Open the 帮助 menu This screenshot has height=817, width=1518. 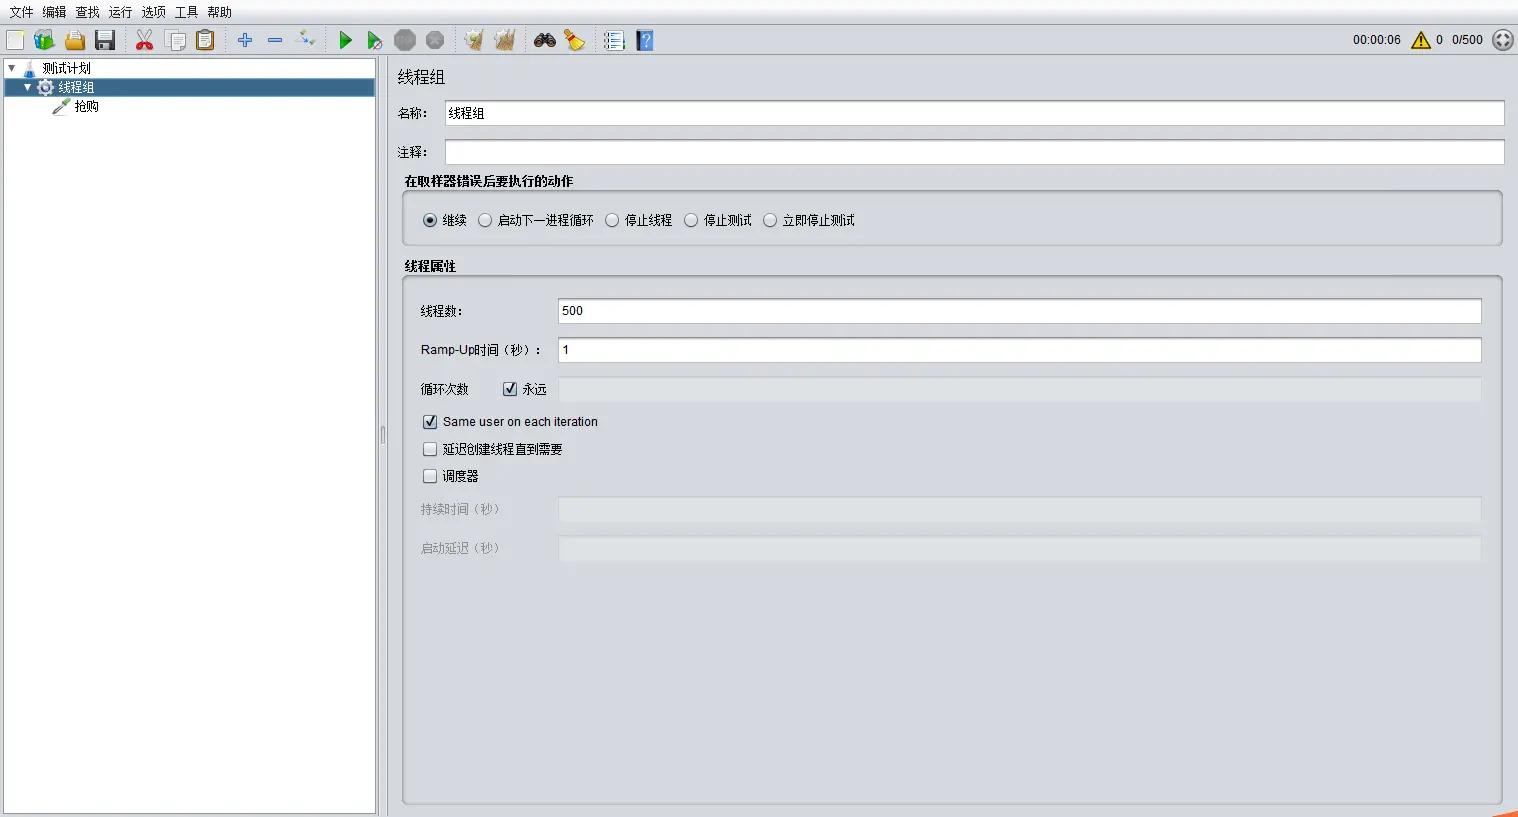pos(219,12)
